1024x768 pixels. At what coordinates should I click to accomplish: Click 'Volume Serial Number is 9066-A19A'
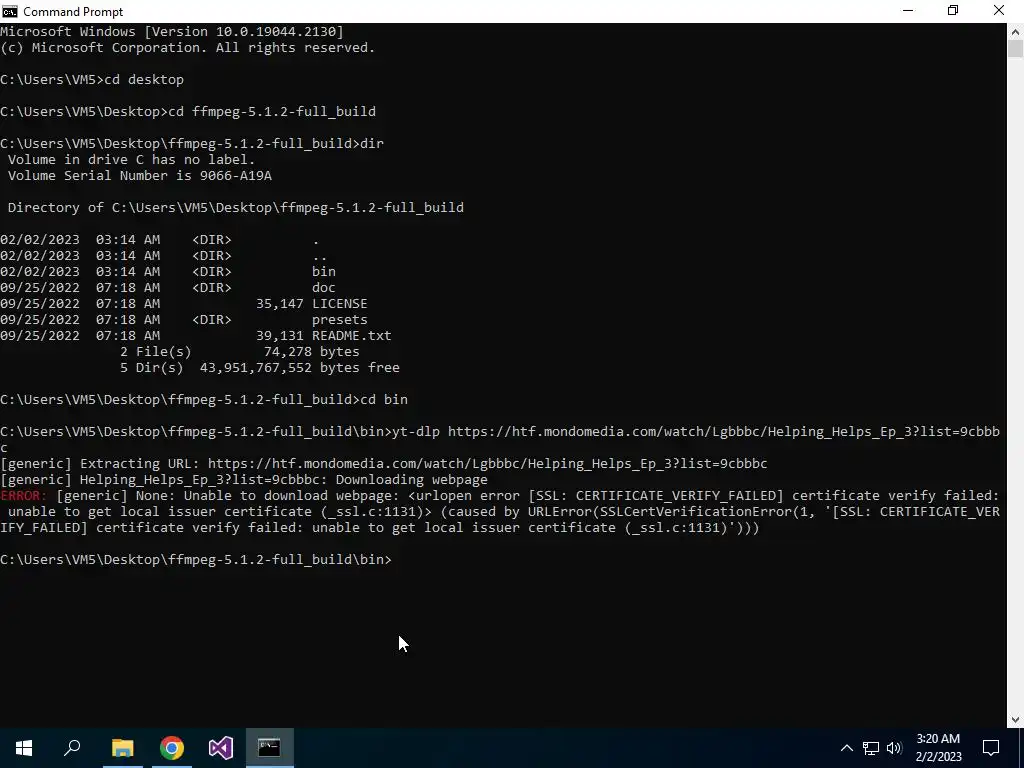140,176
